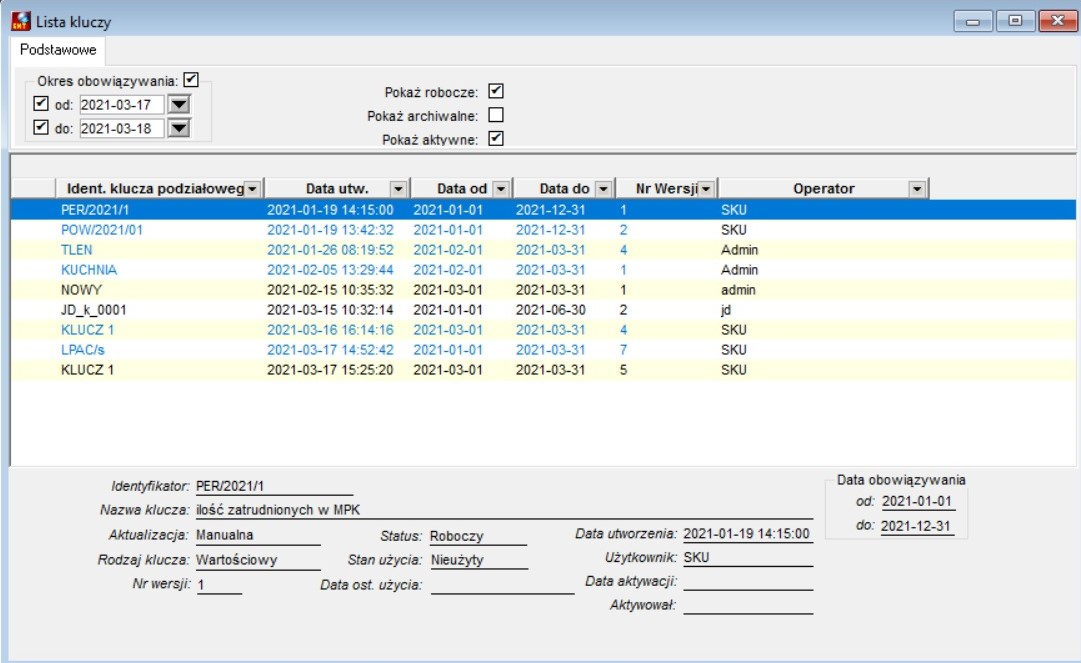Click the empty Aktywował field

748,605
